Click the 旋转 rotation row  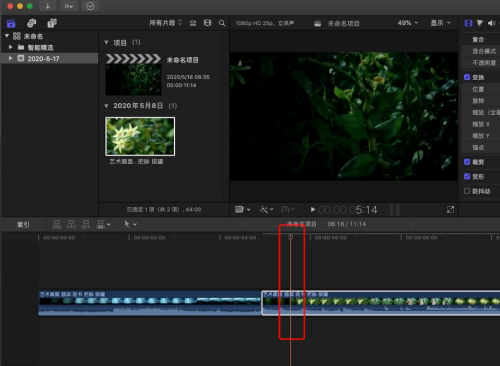481,101
